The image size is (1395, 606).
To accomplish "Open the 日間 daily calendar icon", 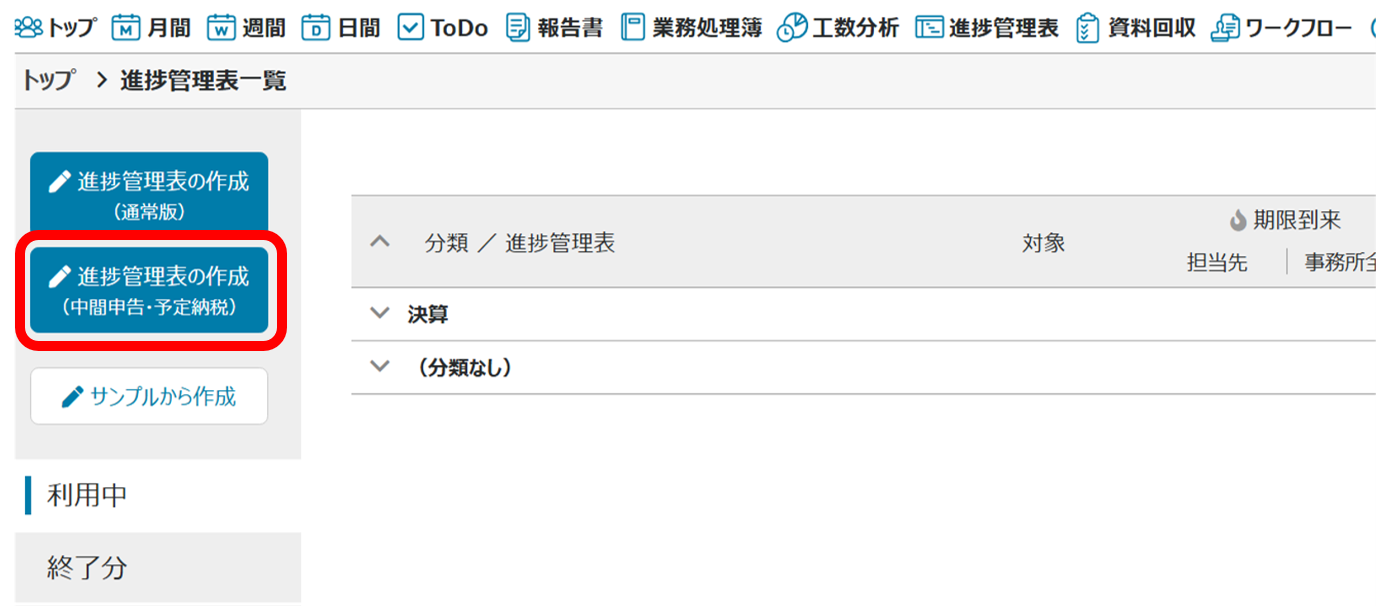I will coord(315,28).
